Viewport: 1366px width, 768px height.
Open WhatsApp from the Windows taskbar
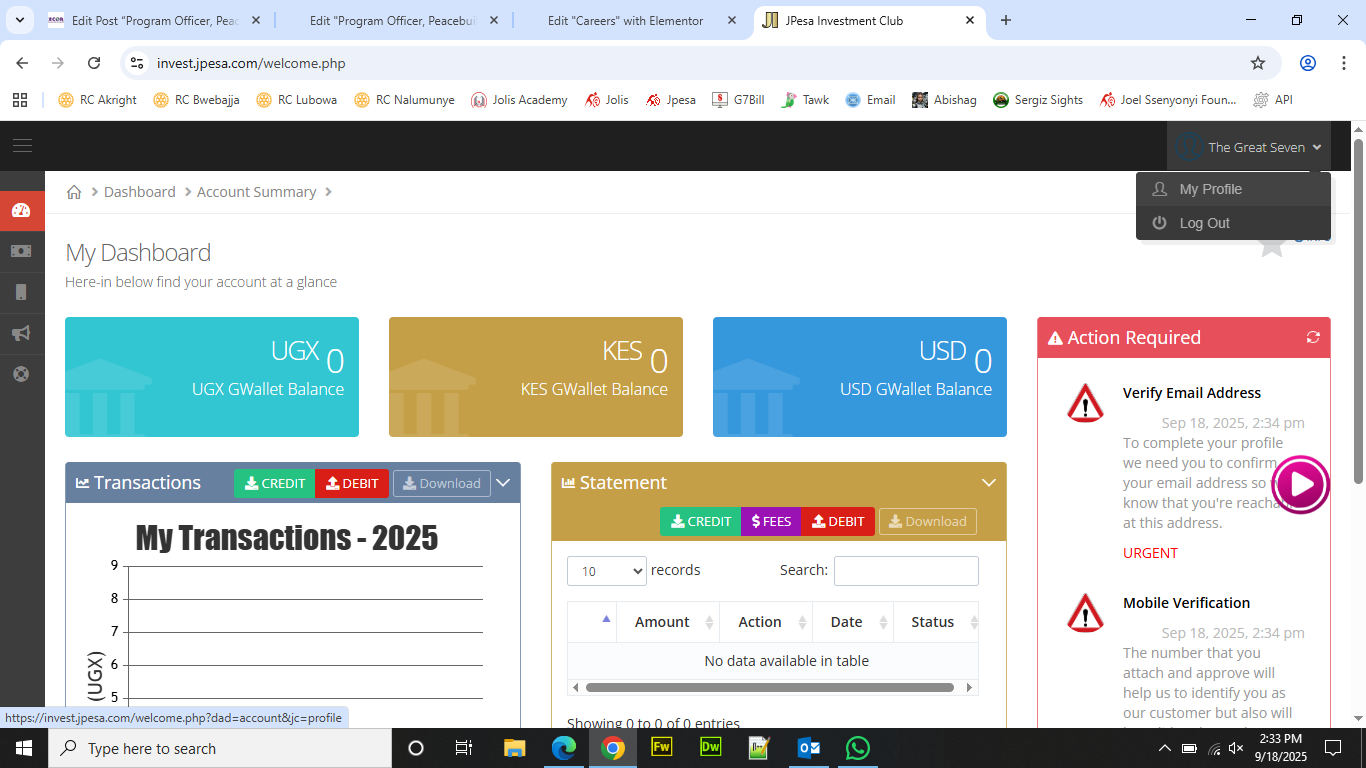pyautogui.click(x=858, y=748)
